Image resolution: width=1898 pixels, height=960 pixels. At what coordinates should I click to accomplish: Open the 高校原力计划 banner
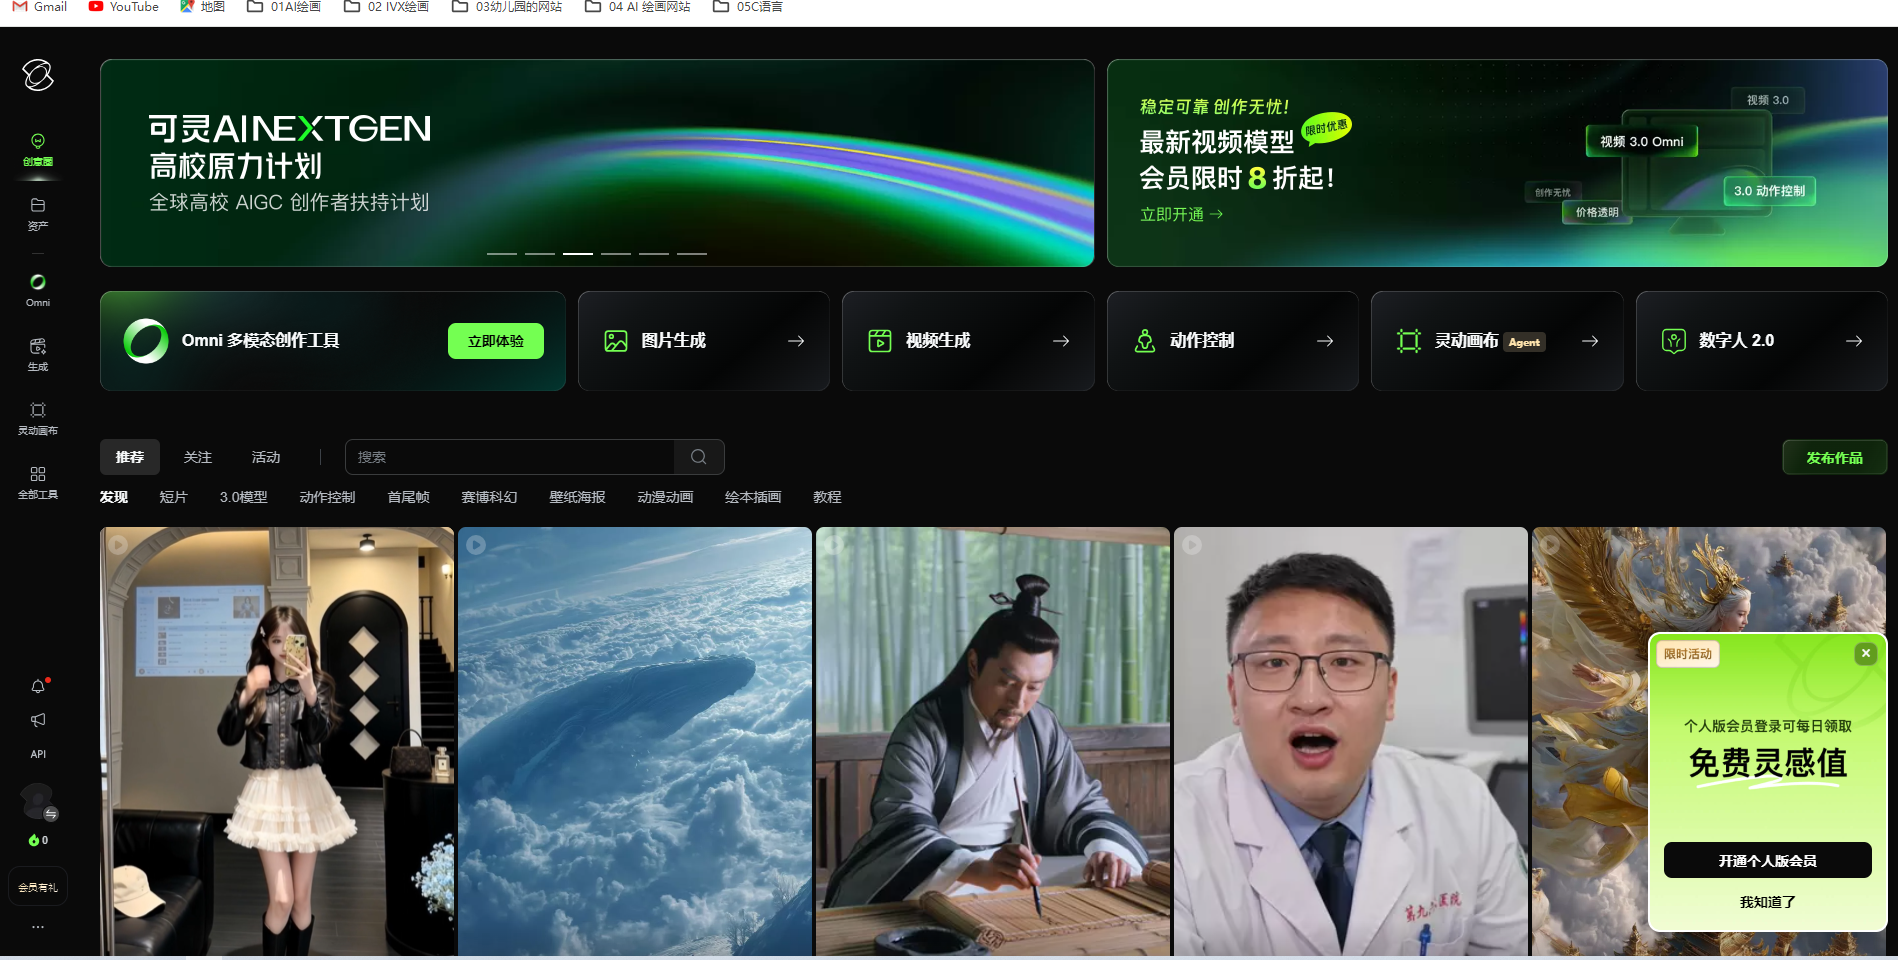coord(597,163)
